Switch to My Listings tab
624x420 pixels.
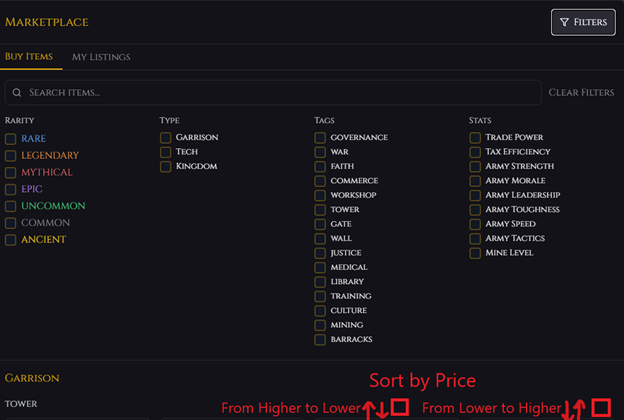101,57
